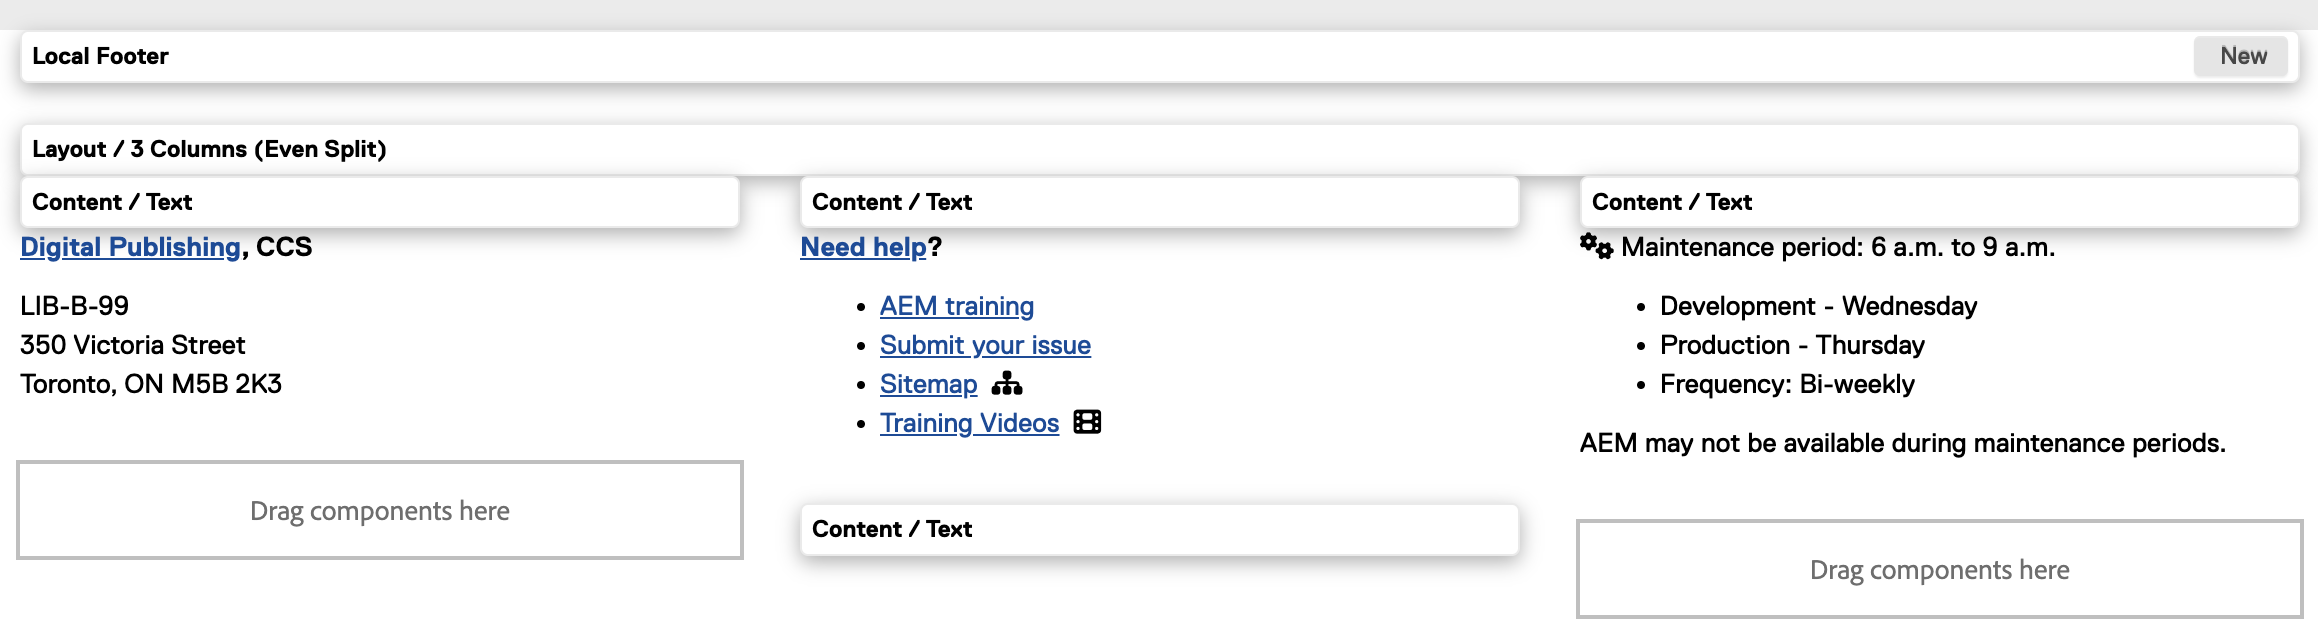Click the film icon beside Training Videos
The width and height of the screenshot is (2318, 638).
1087,422
